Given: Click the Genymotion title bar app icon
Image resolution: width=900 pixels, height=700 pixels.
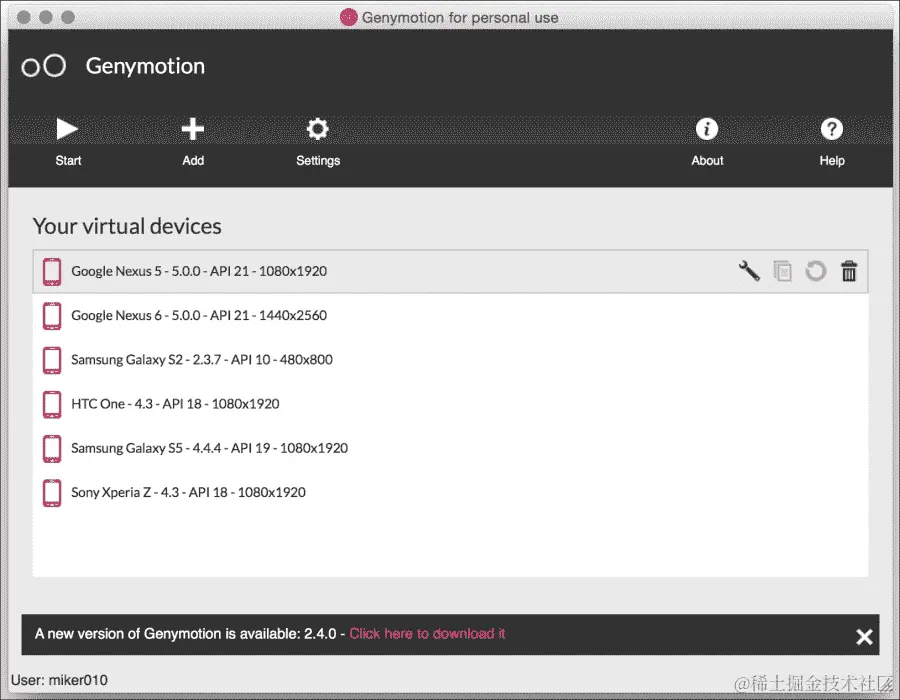Looking at the screenshot, I should (348, 17).
